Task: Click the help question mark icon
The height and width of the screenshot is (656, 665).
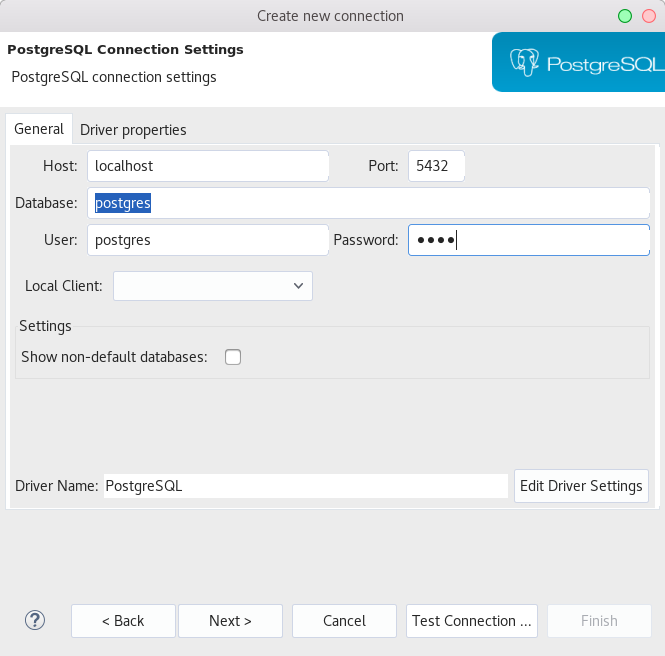Action: tap(35, 620)
